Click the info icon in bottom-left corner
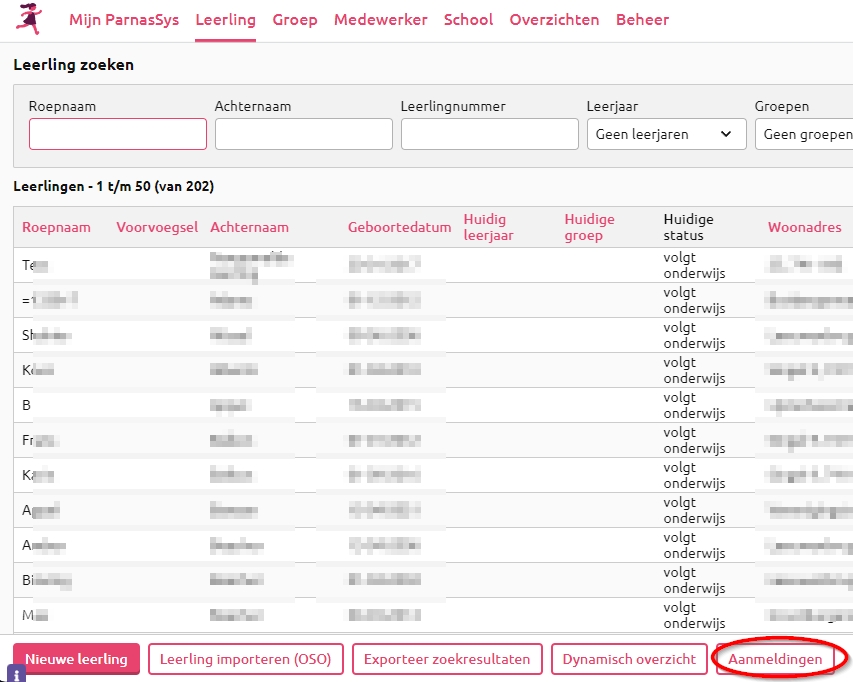 click(x=17, y=673)
